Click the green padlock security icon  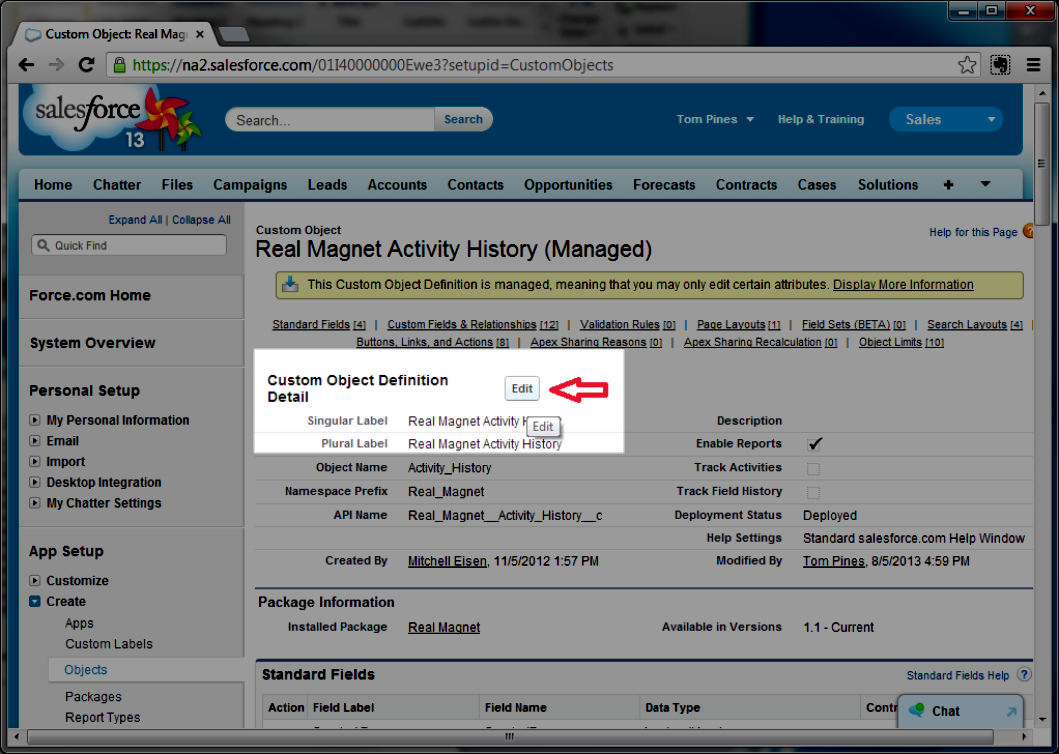(120, 65)
